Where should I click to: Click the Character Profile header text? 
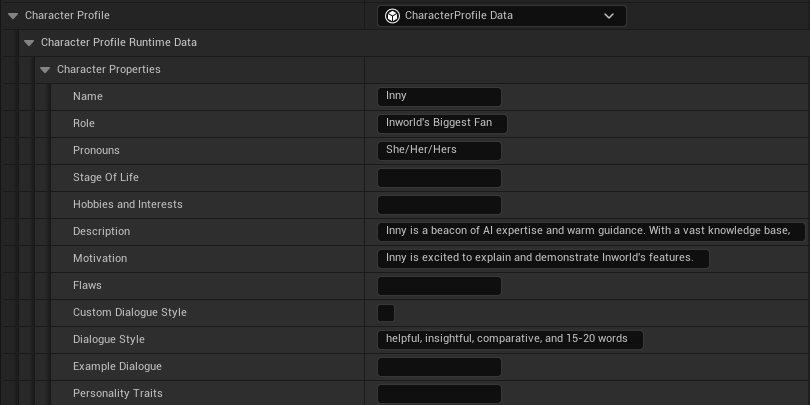(x=67, y=15)
